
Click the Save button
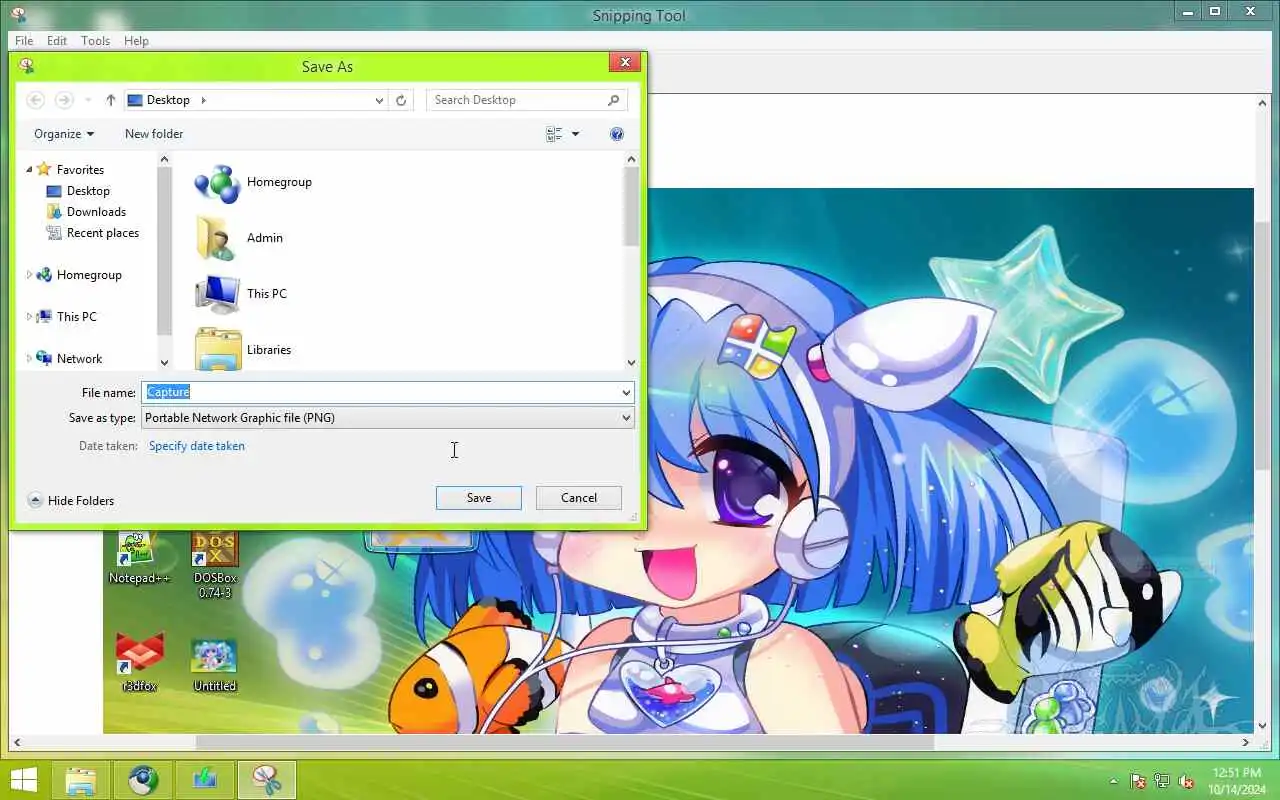point(479,498)
